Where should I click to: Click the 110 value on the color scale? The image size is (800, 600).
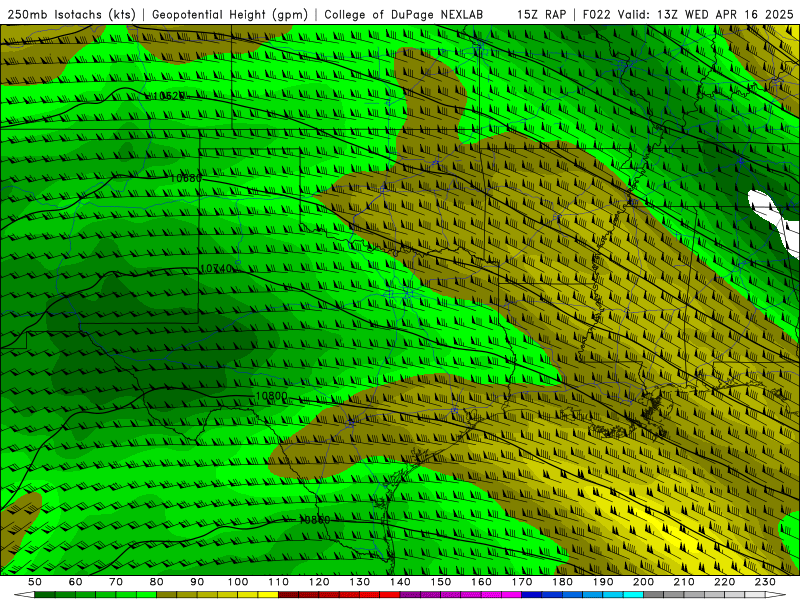pyautogui.click(x=279, y=582)
